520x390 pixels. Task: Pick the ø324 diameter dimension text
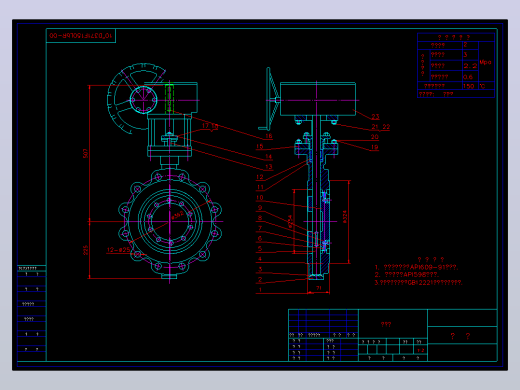tap(344, 217)
